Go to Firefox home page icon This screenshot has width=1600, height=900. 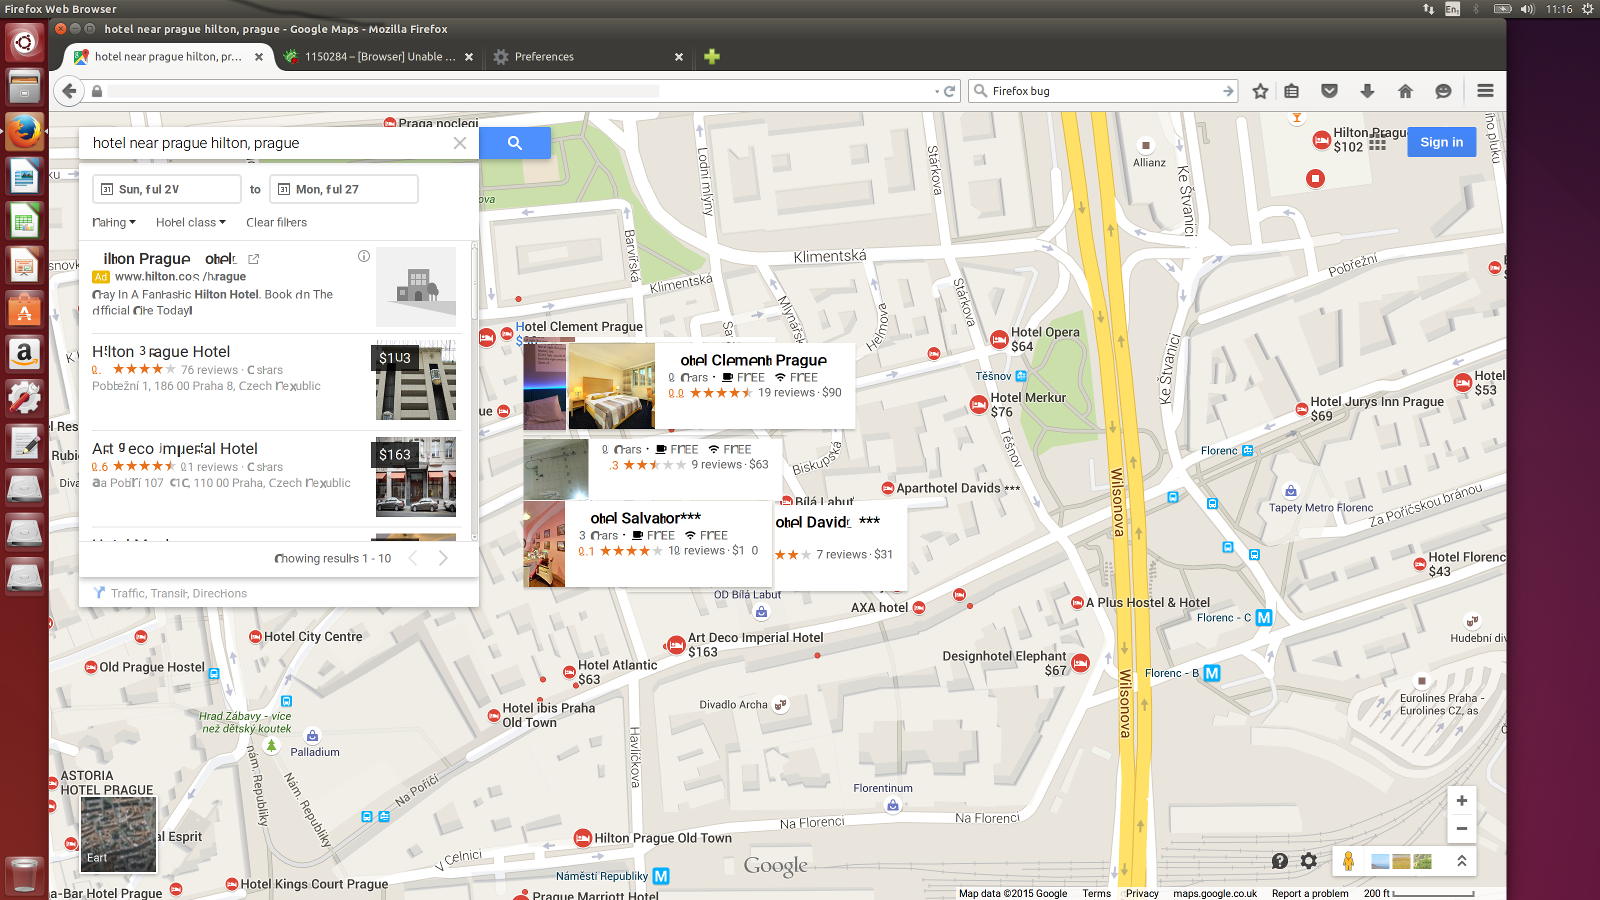point(1405,91)
